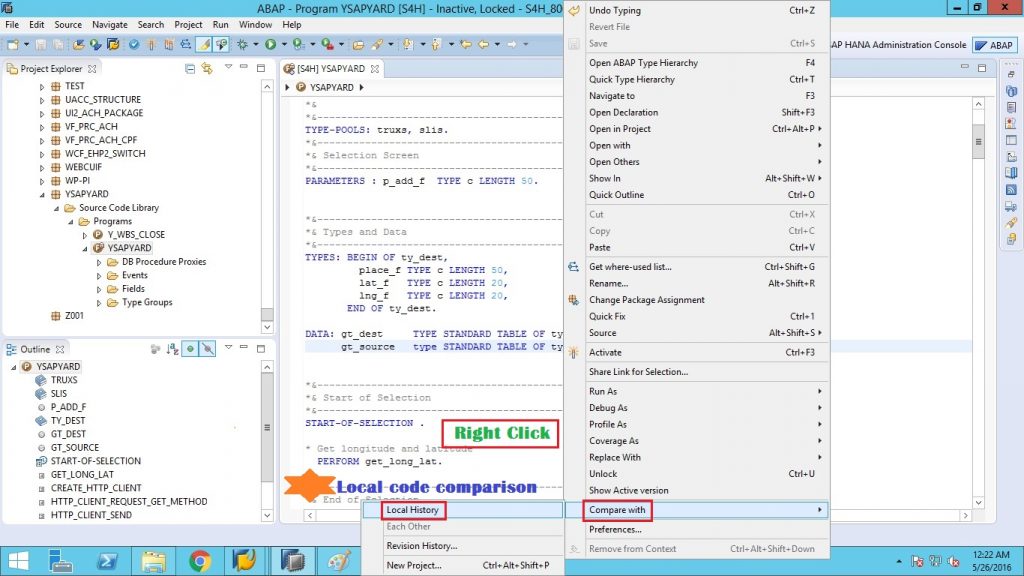
Task: Click the Back navigation arrow icon
Action: click(484, 44)
